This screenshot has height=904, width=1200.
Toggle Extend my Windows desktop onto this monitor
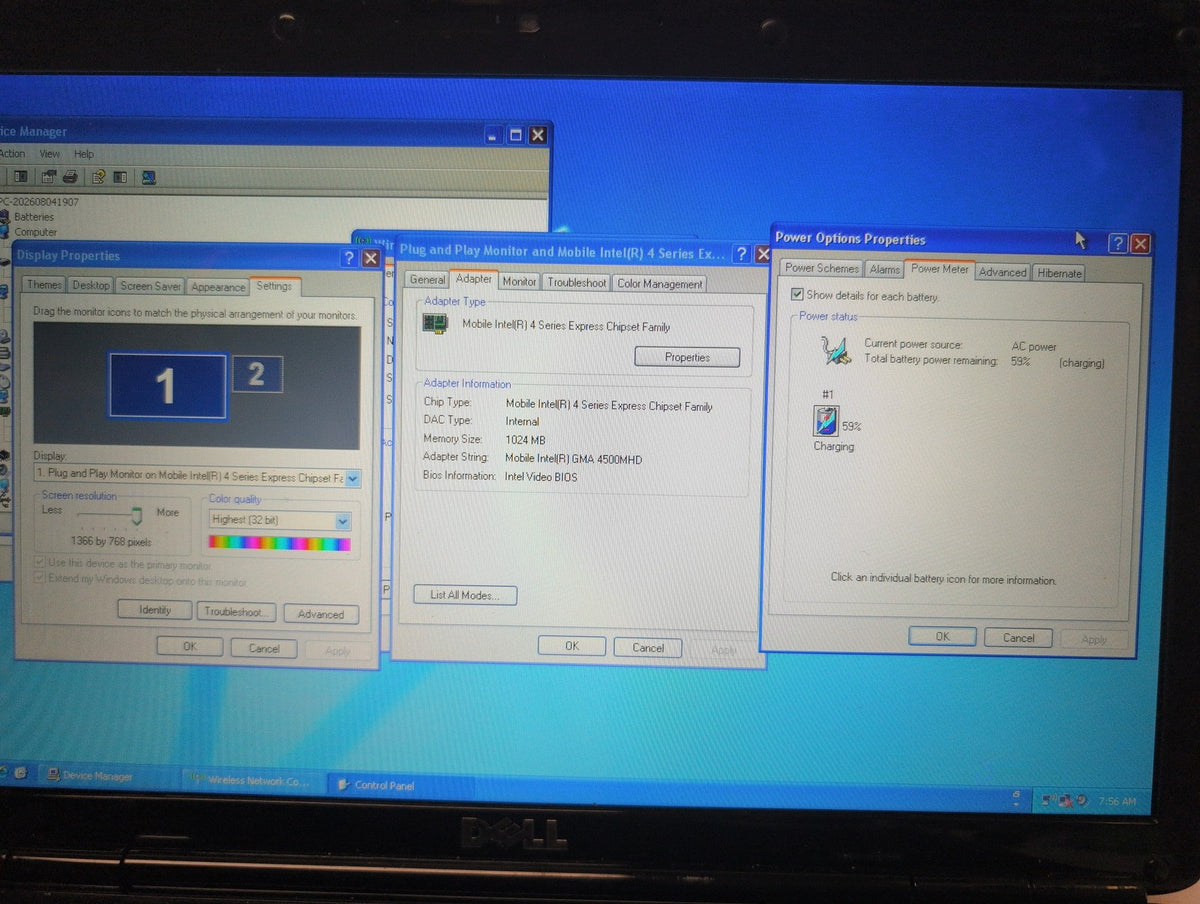click(41, 579)
